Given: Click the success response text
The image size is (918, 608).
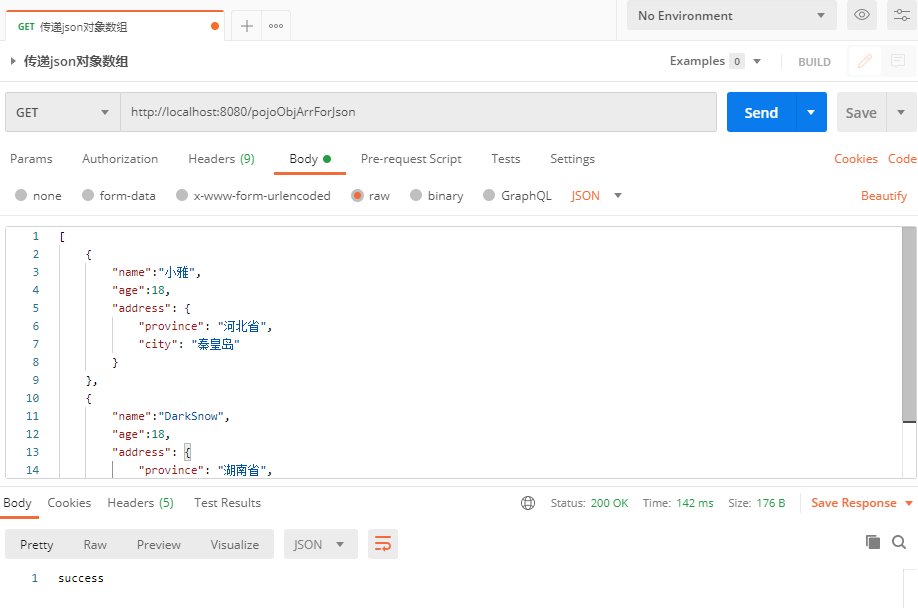Looking at the screenshot, I should (81, 578).
